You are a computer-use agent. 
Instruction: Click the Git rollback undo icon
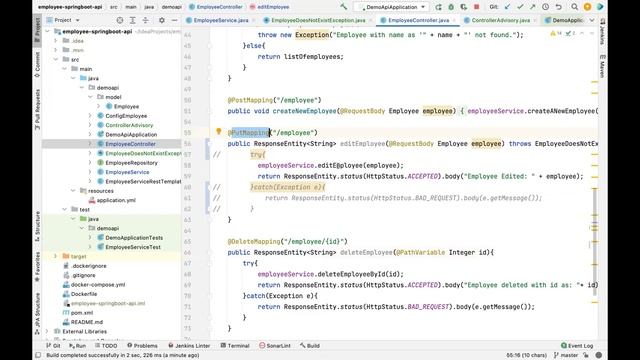[x=558, y=7]
